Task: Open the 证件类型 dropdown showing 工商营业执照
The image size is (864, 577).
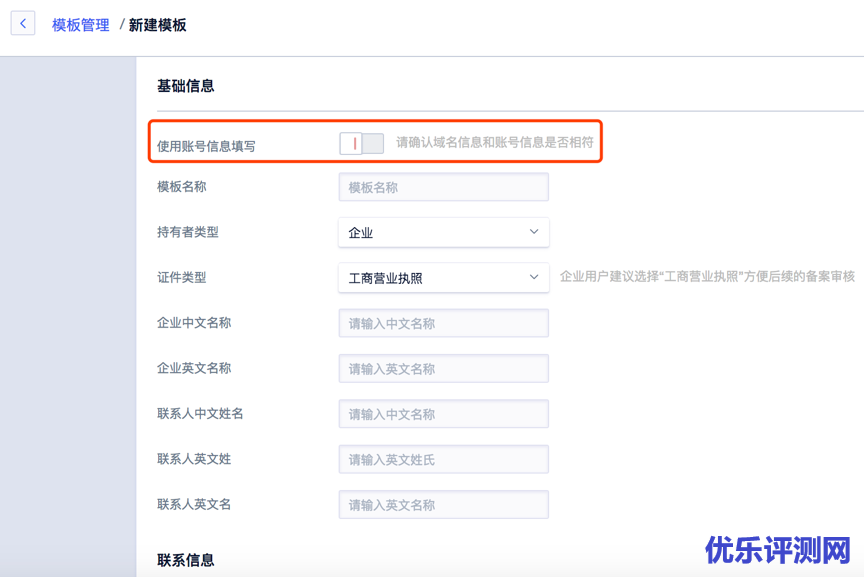Action: (x=443, y=278)
